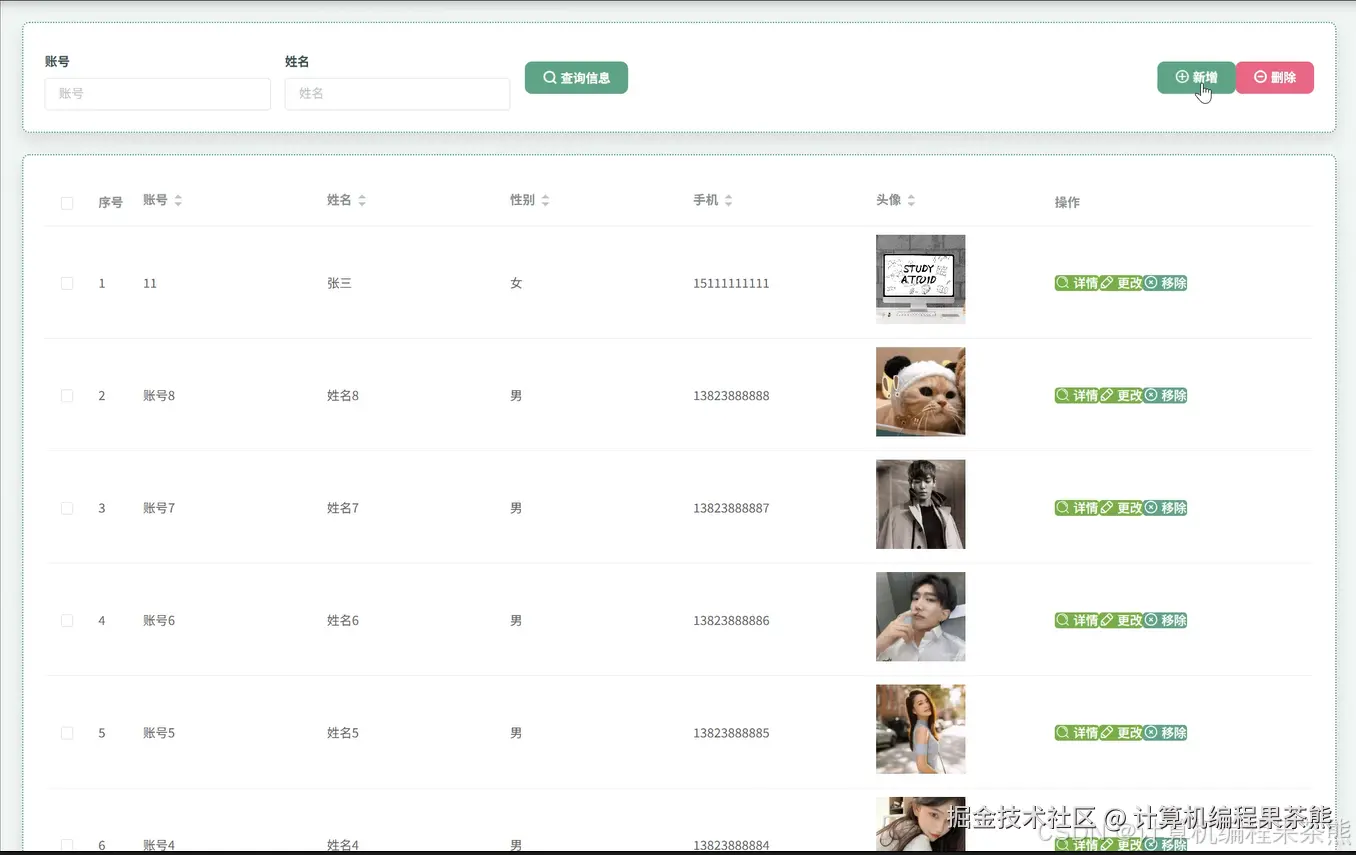
Task: Select the checkbox in the 账号8 row
Action: pyautogui.click(x=67, y=396)
